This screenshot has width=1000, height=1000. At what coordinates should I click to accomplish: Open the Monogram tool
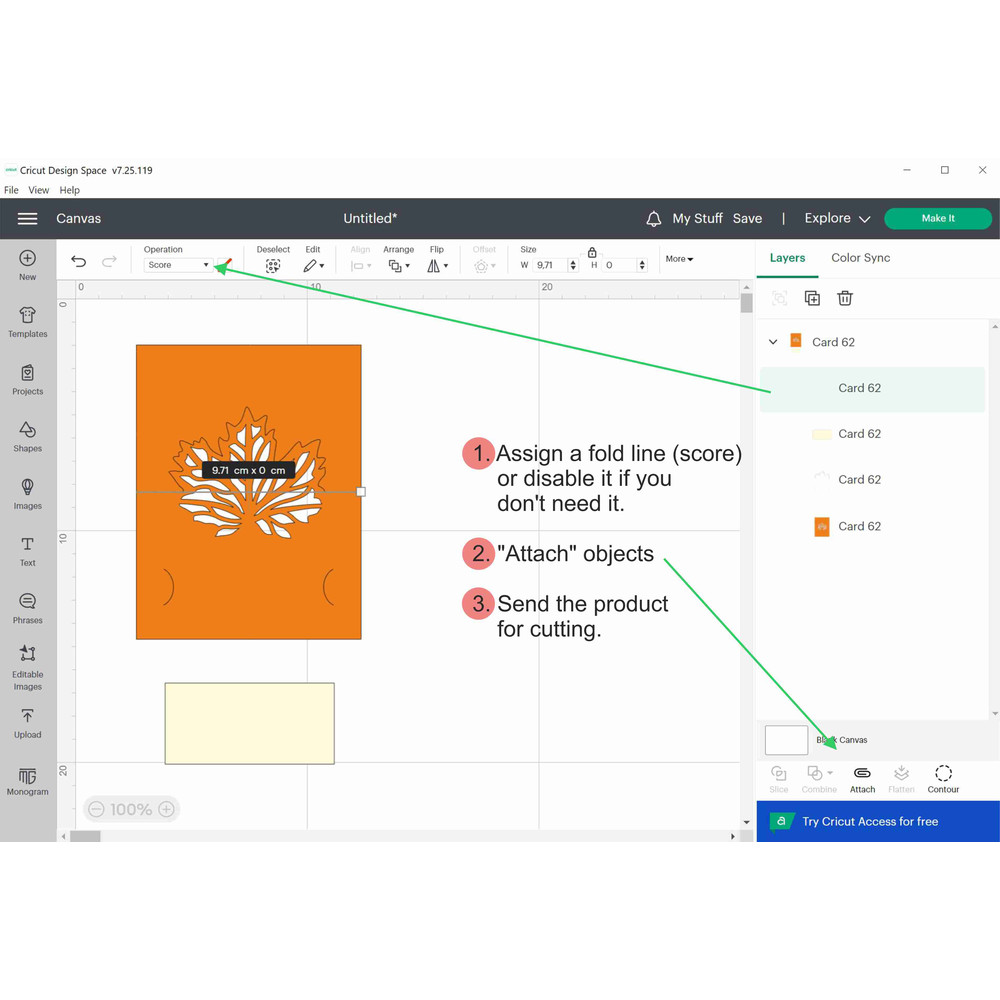tap(28, 780)
